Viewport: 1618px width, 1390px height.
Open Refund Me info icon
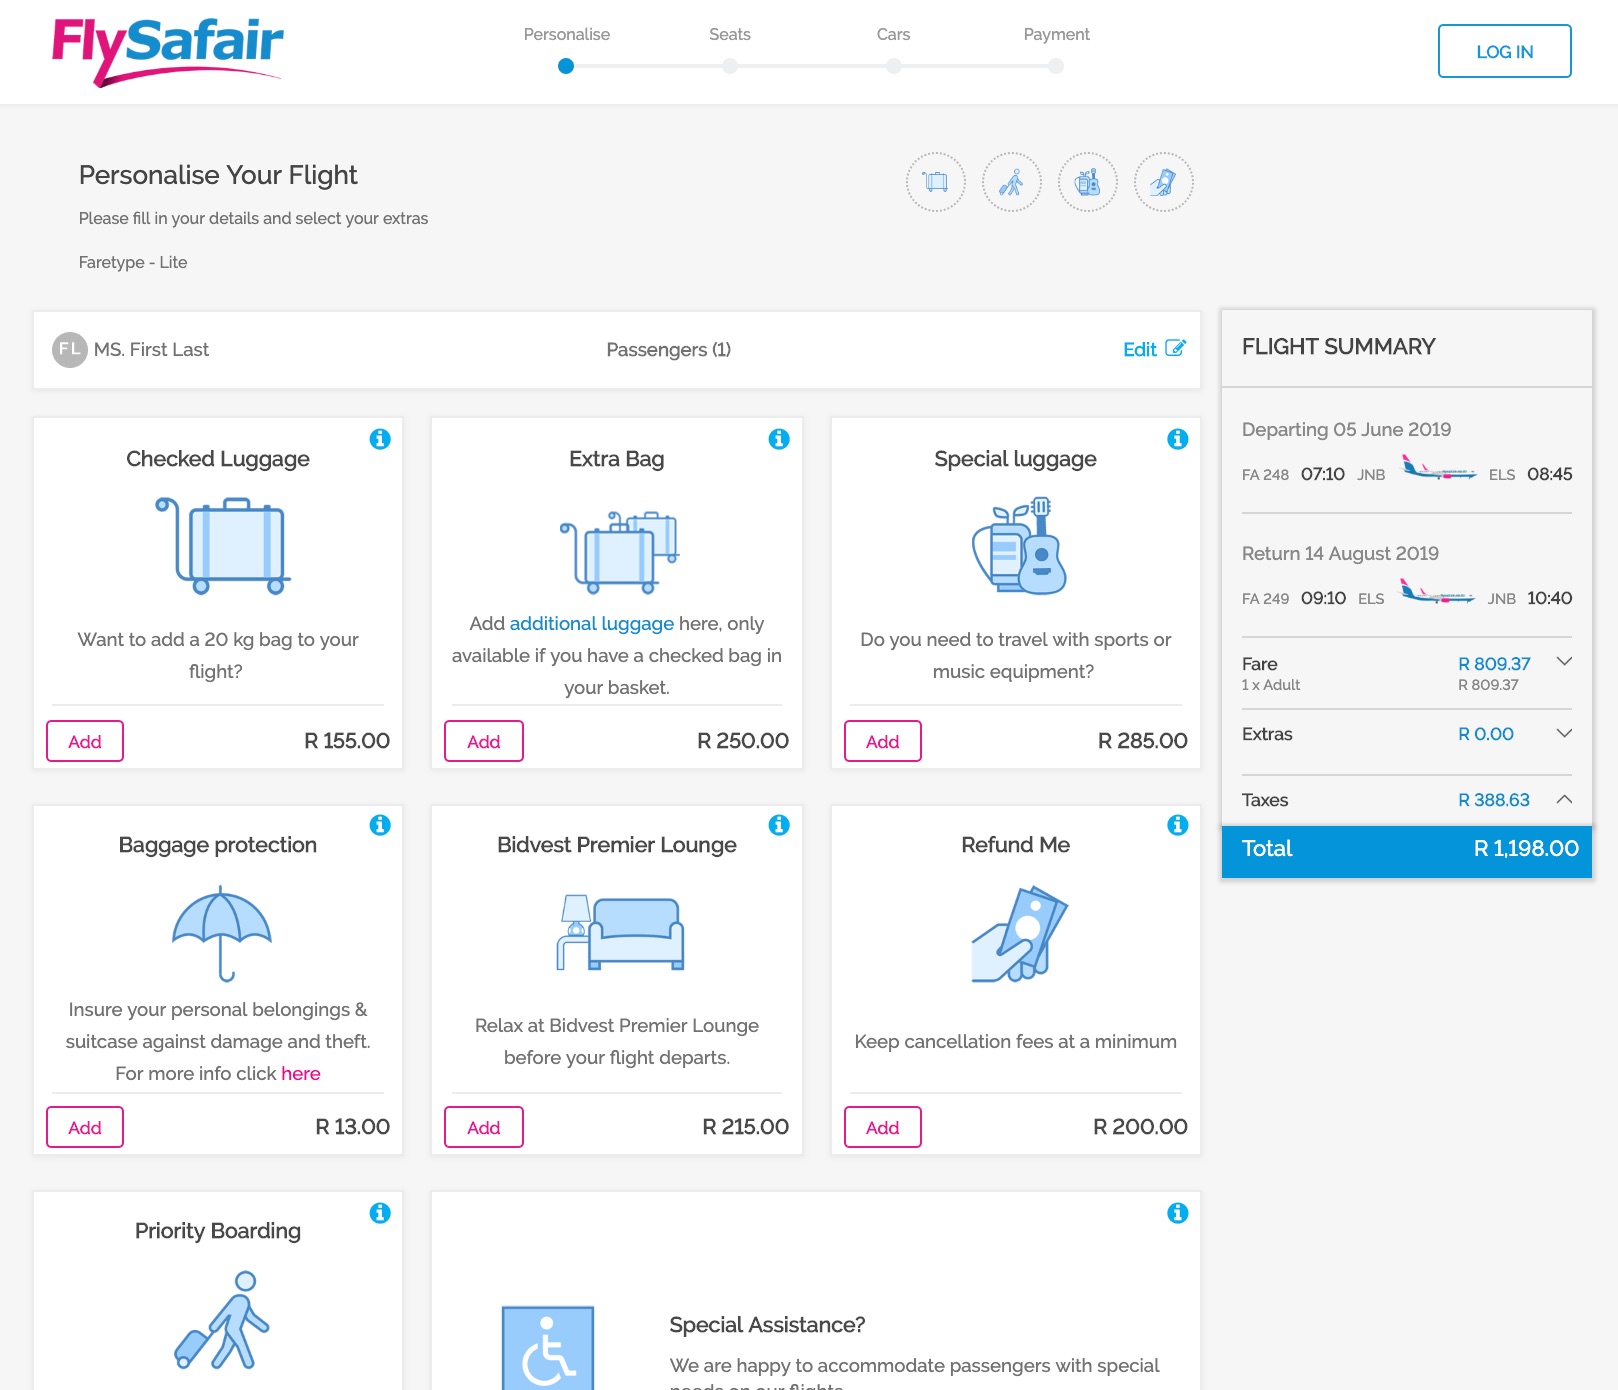(1178, 825)
